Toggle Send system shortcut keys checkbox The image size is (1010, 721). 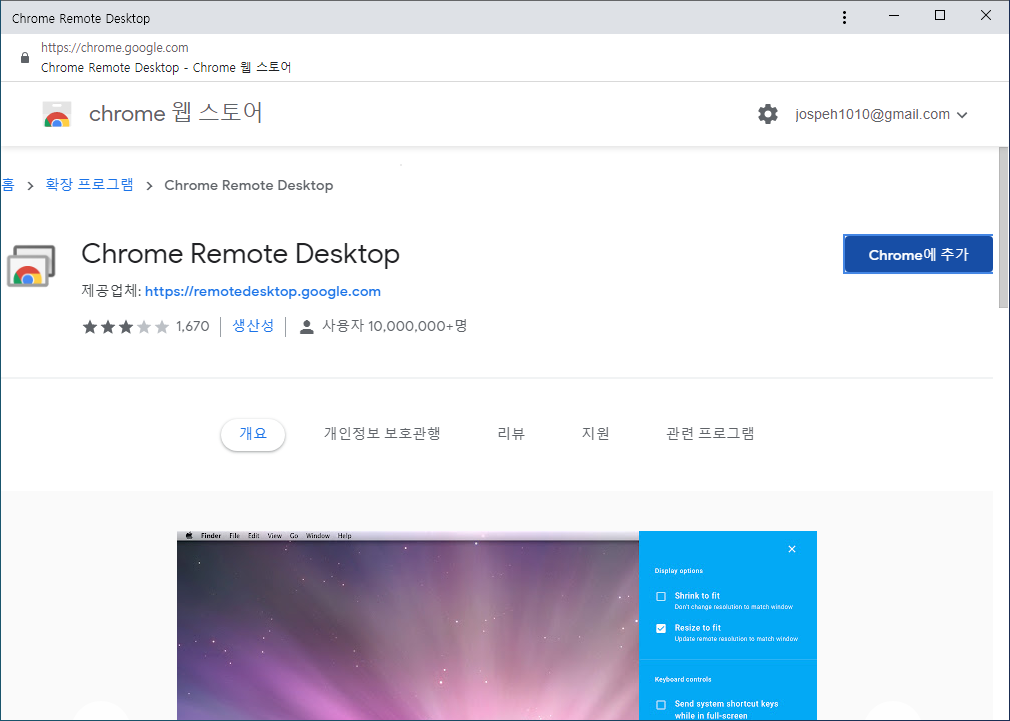pos(661,705)
